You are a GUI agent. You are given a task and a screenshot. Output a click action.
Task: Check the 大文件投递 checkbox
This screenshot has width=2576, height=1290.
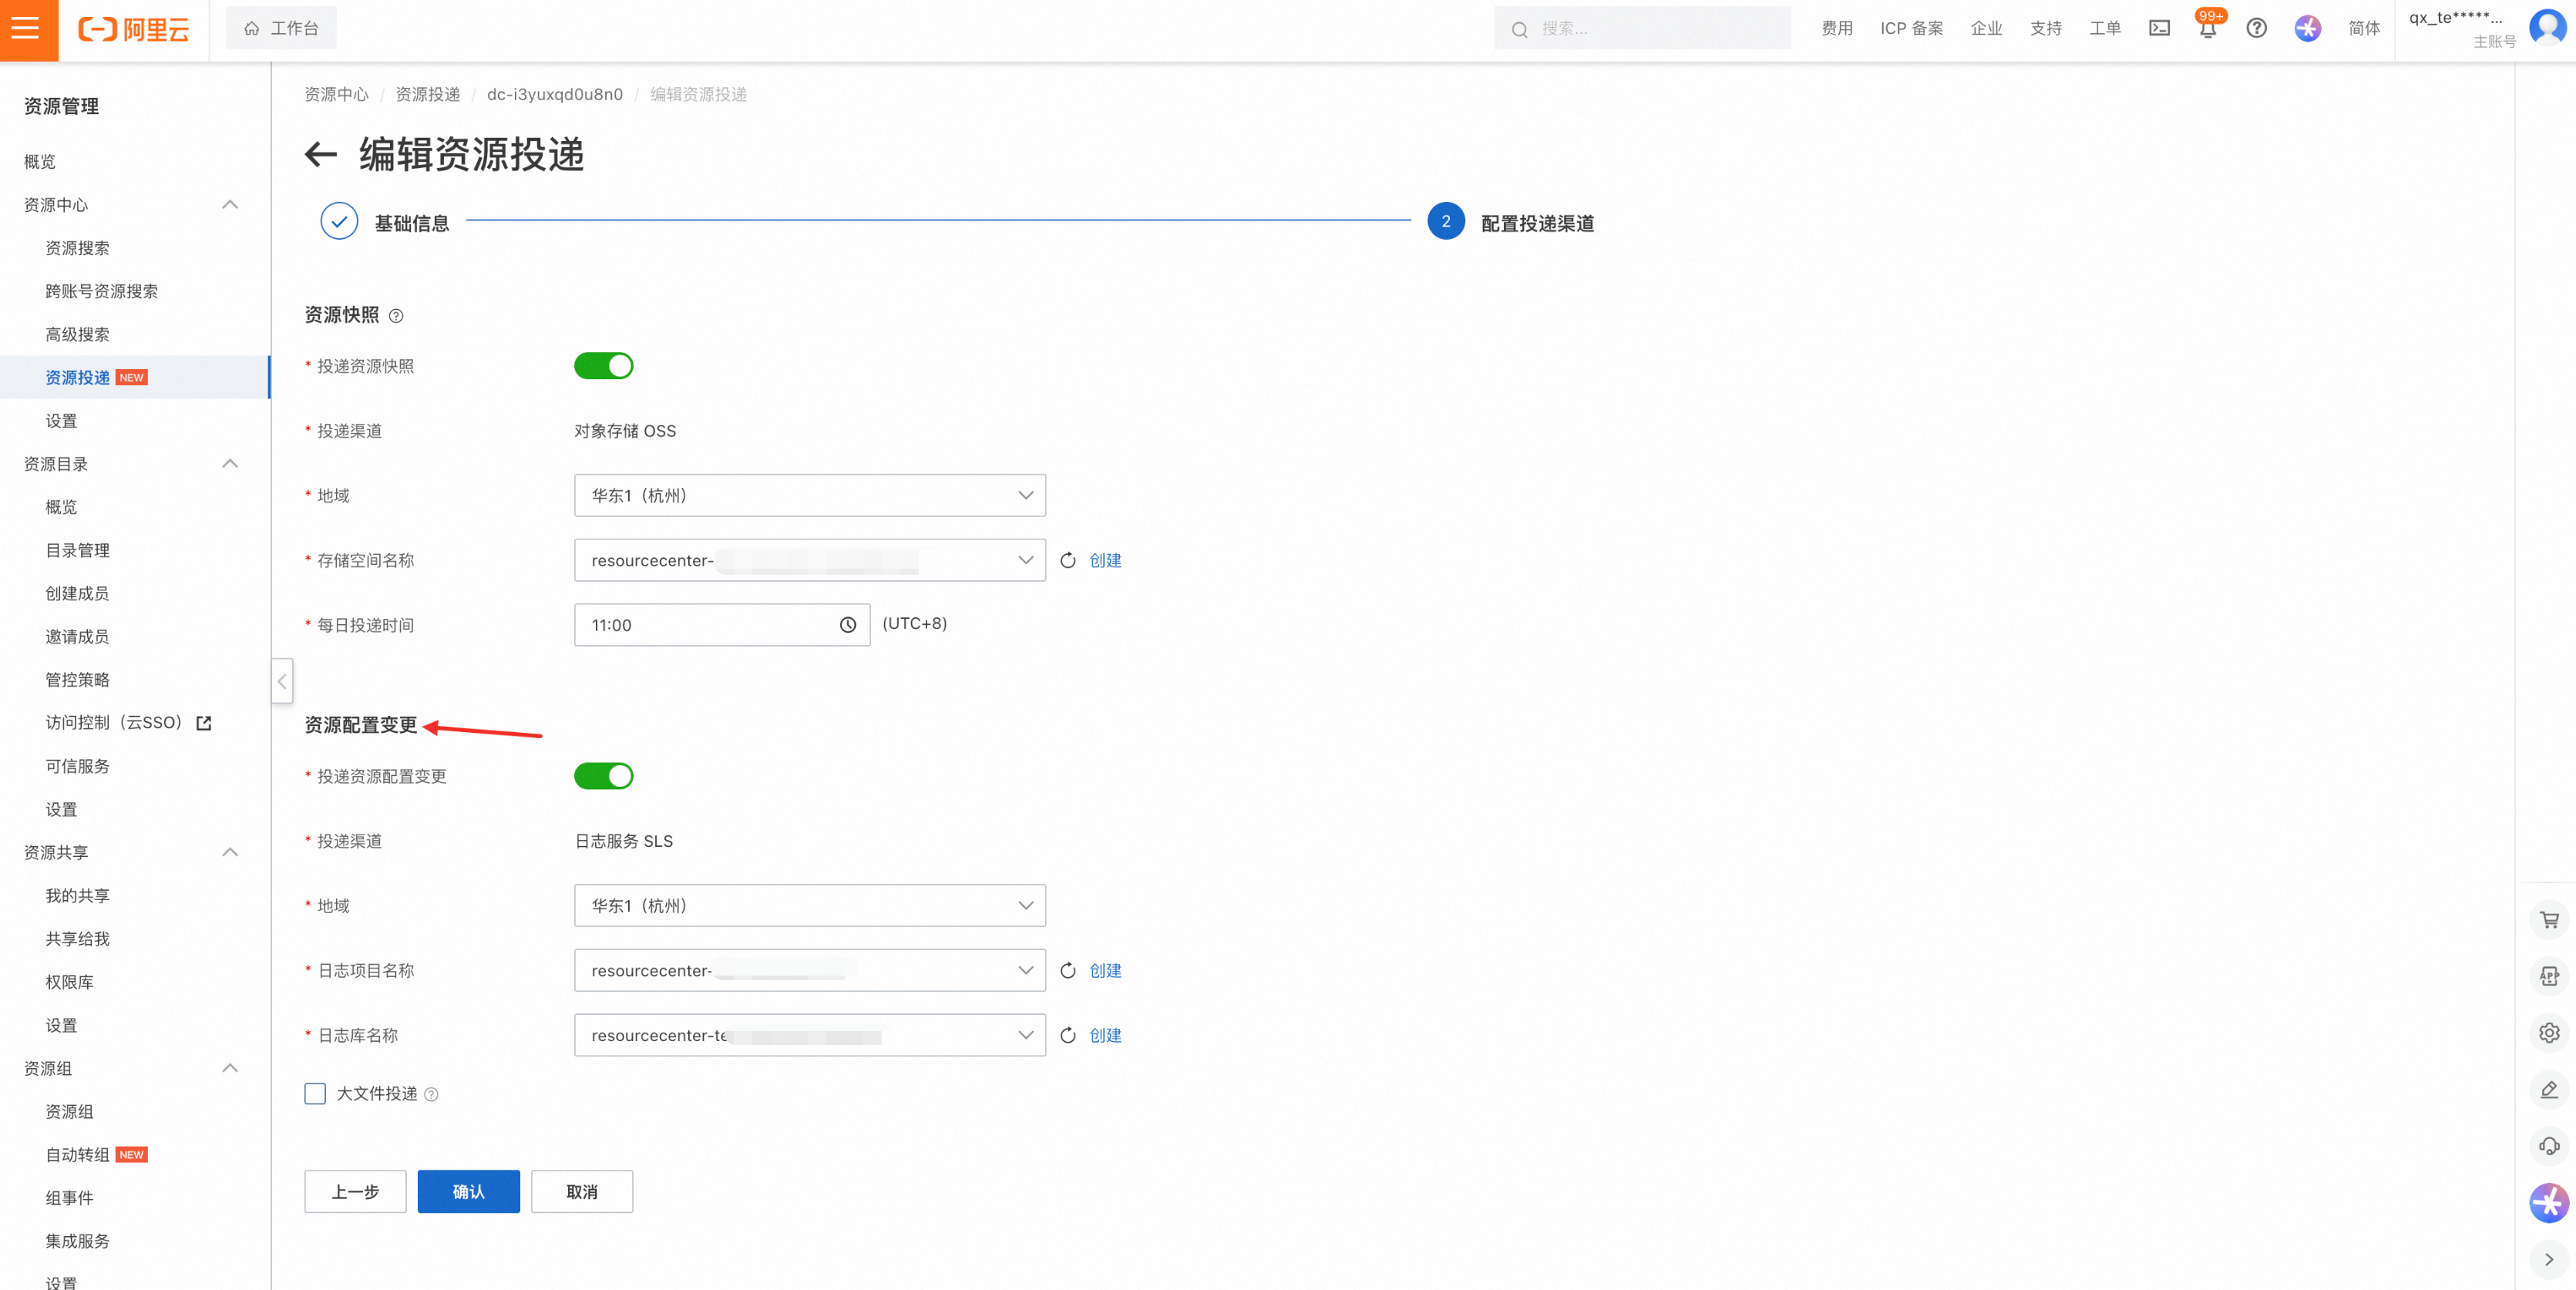pyautogui.click(x=315, y=1093)
